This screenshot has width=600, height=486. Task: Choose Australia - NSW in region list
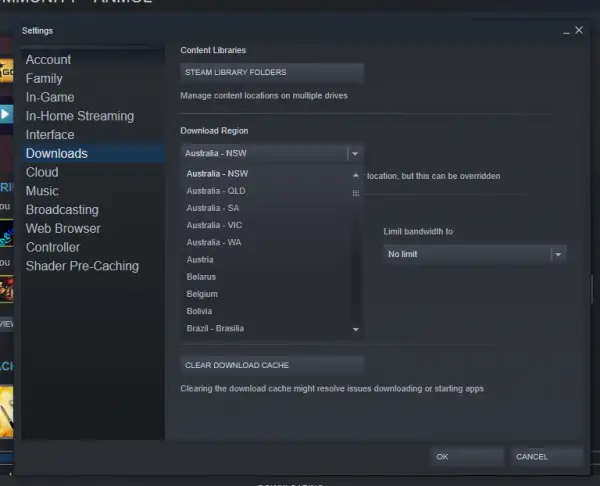[x=267, y=174]
